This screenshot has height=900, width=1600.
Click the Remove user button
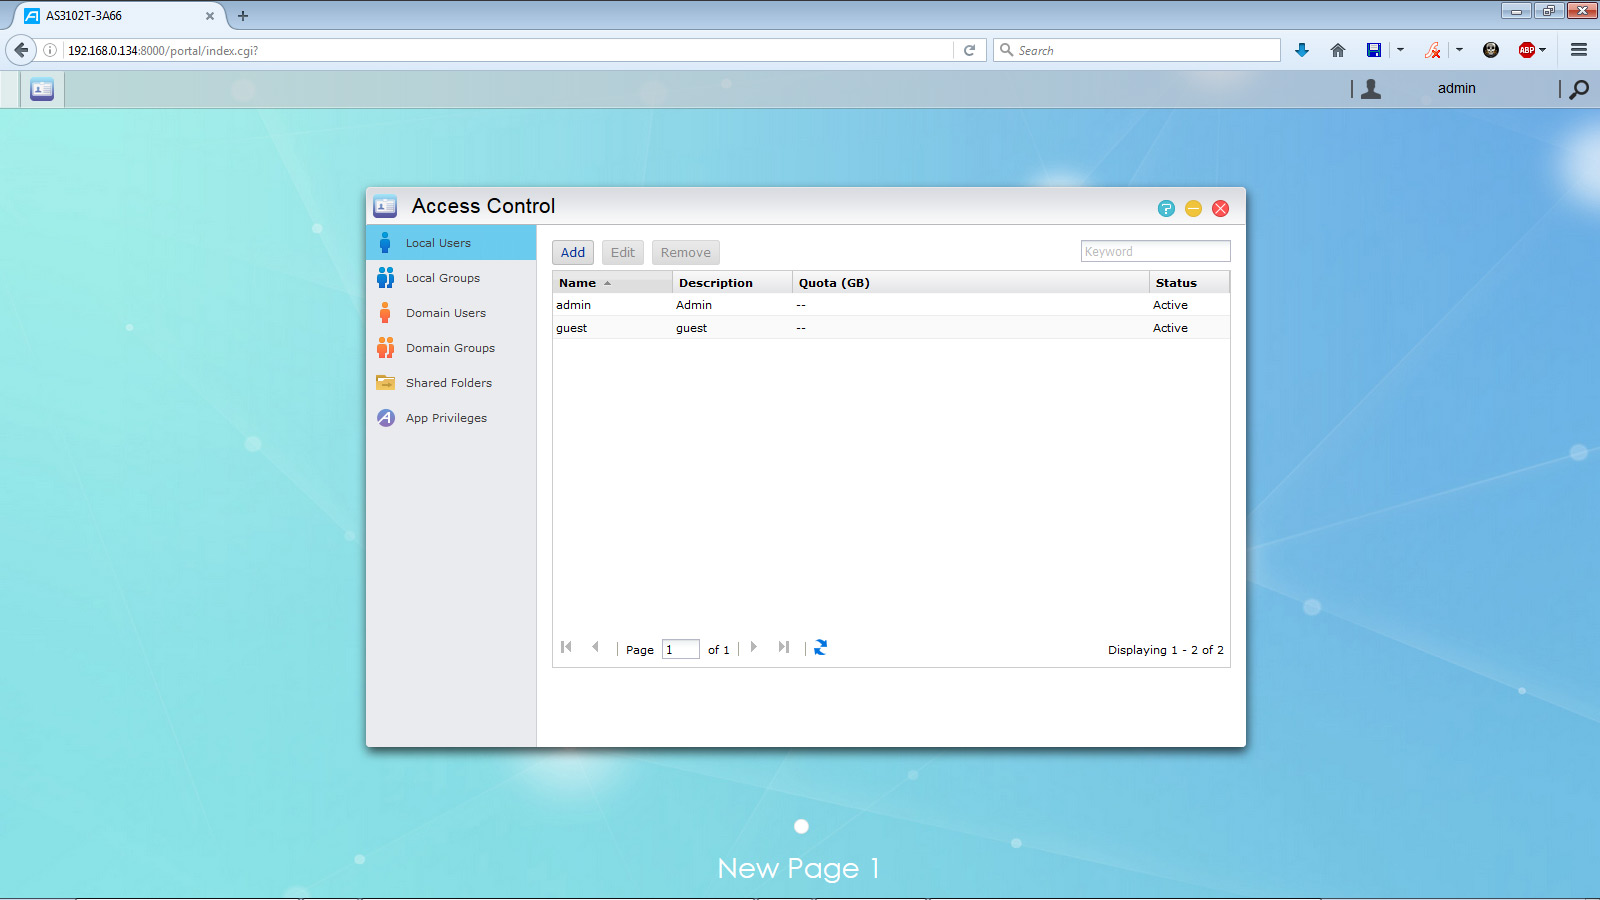click(686, 253)
